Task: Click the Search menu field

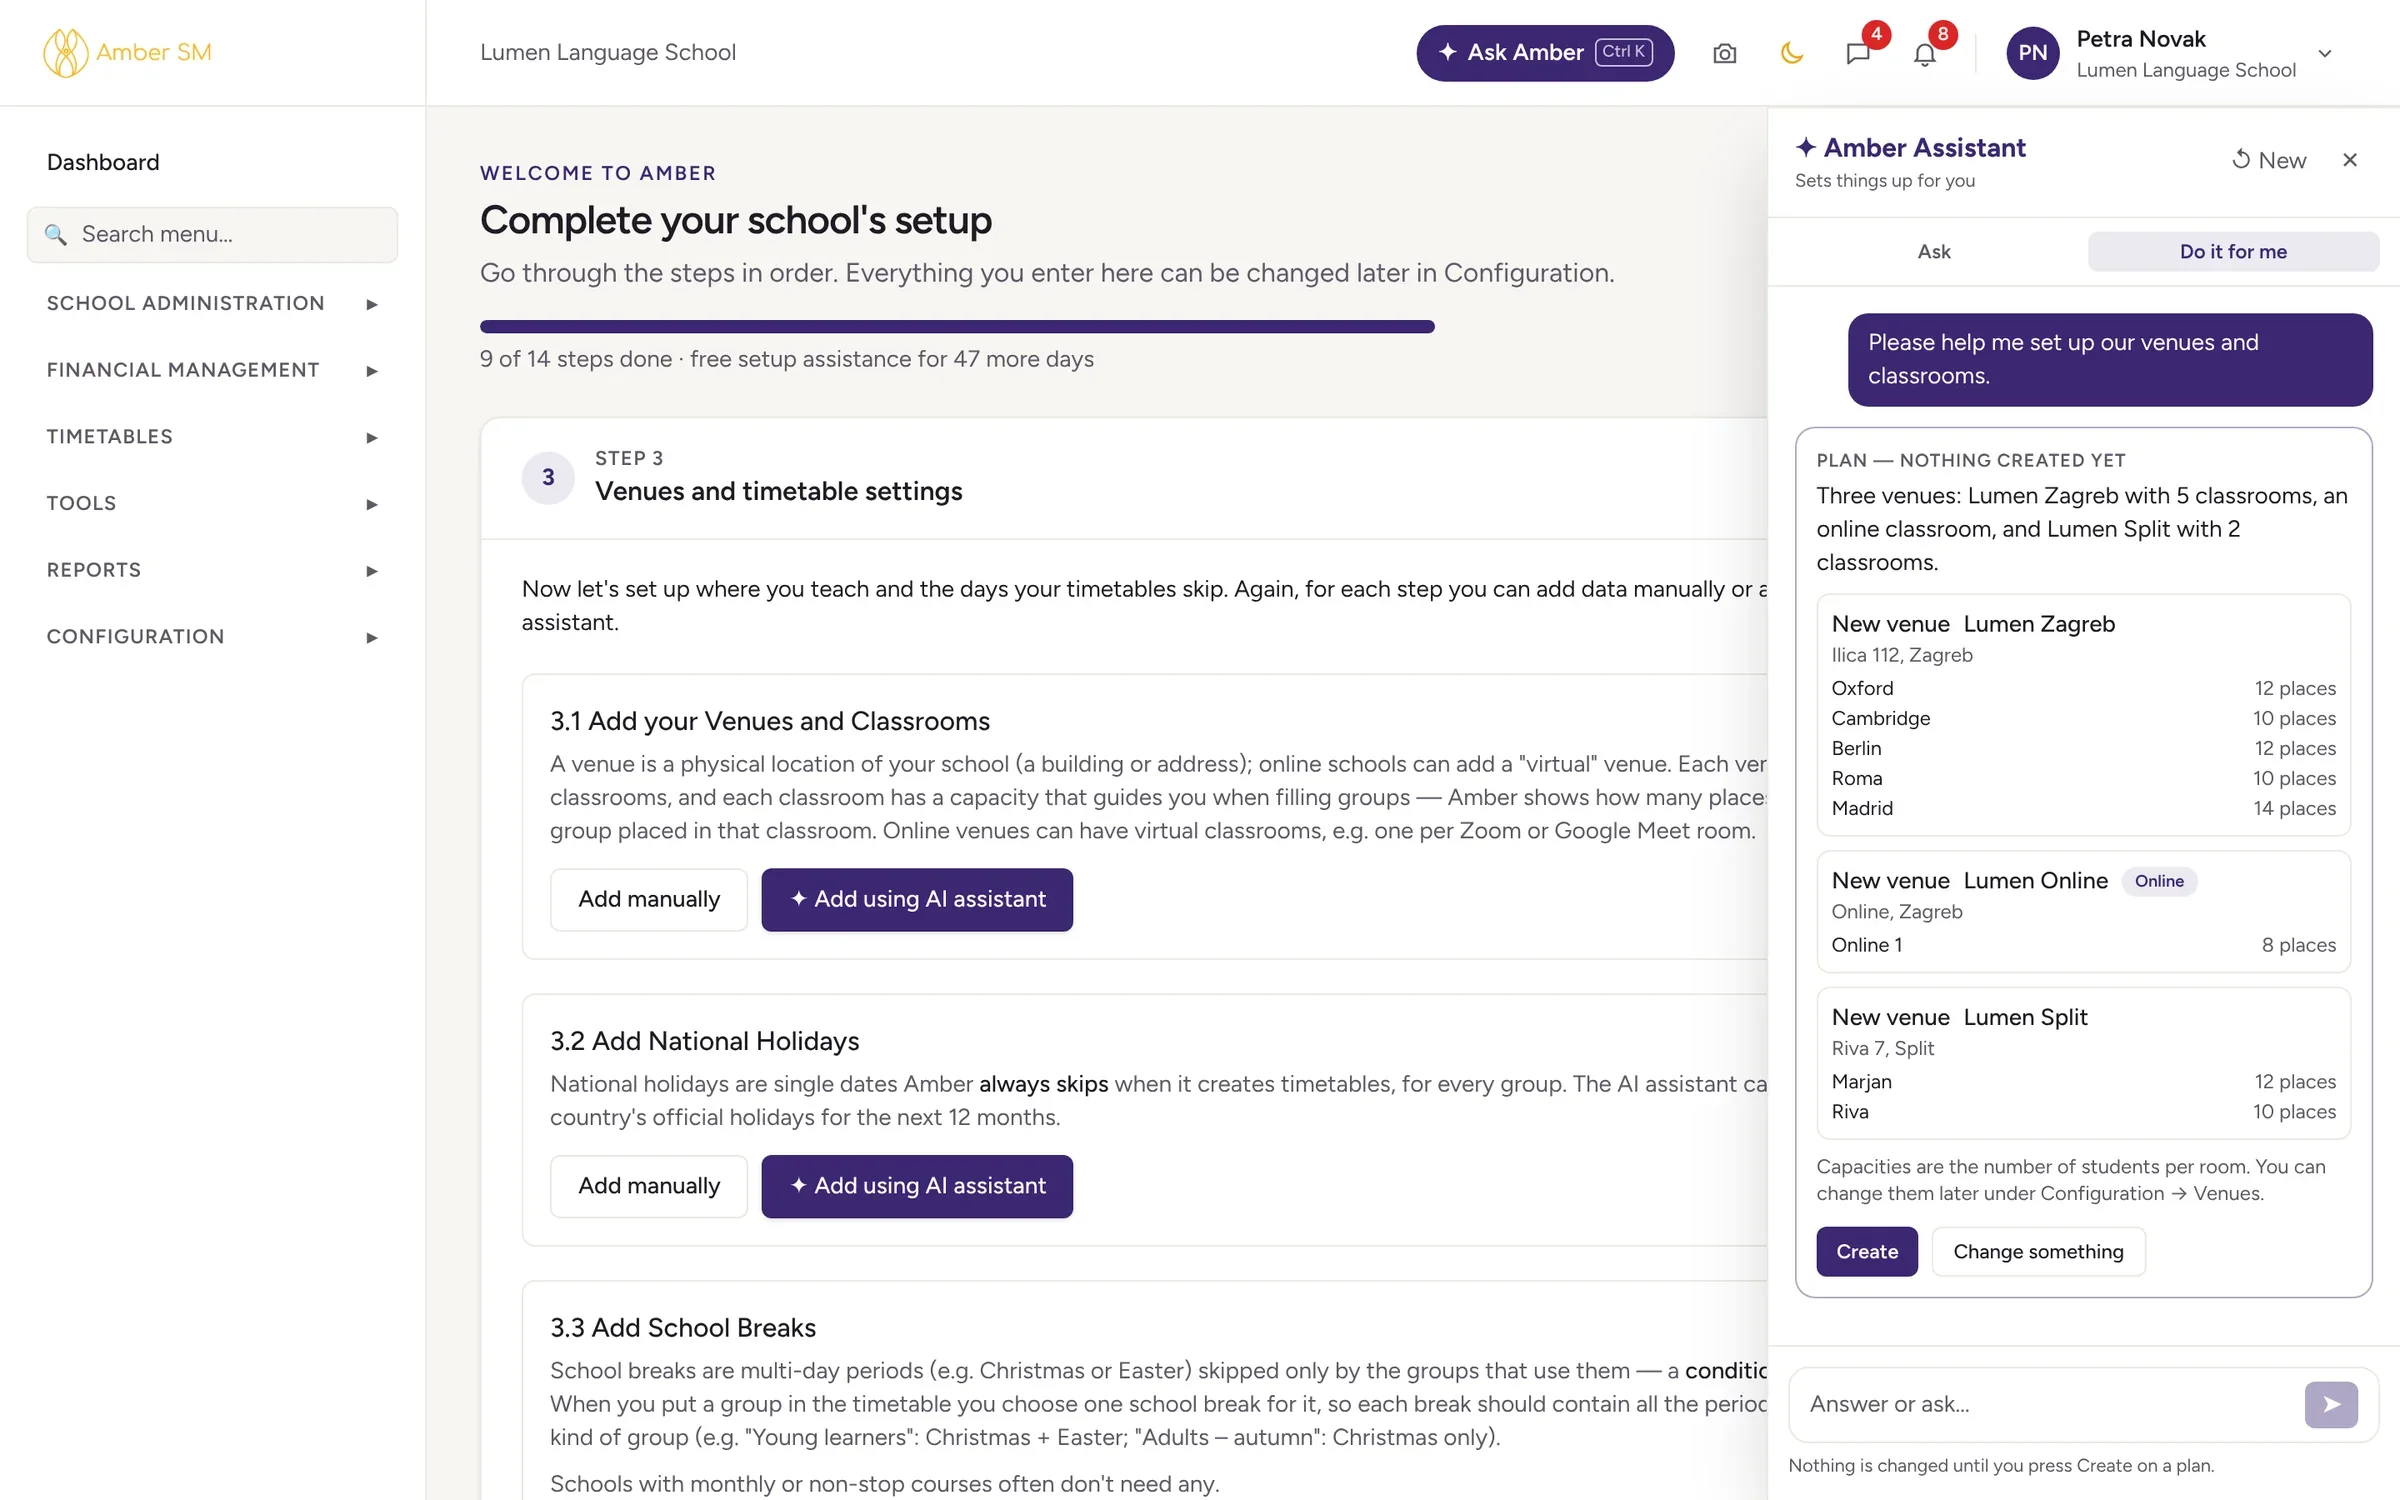Action: pyautogui.click(x=212, y=234)
